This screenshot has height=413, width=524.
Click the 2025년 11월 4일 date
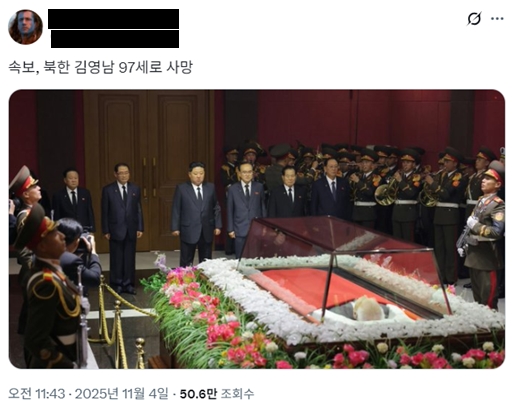pos(122,394)
